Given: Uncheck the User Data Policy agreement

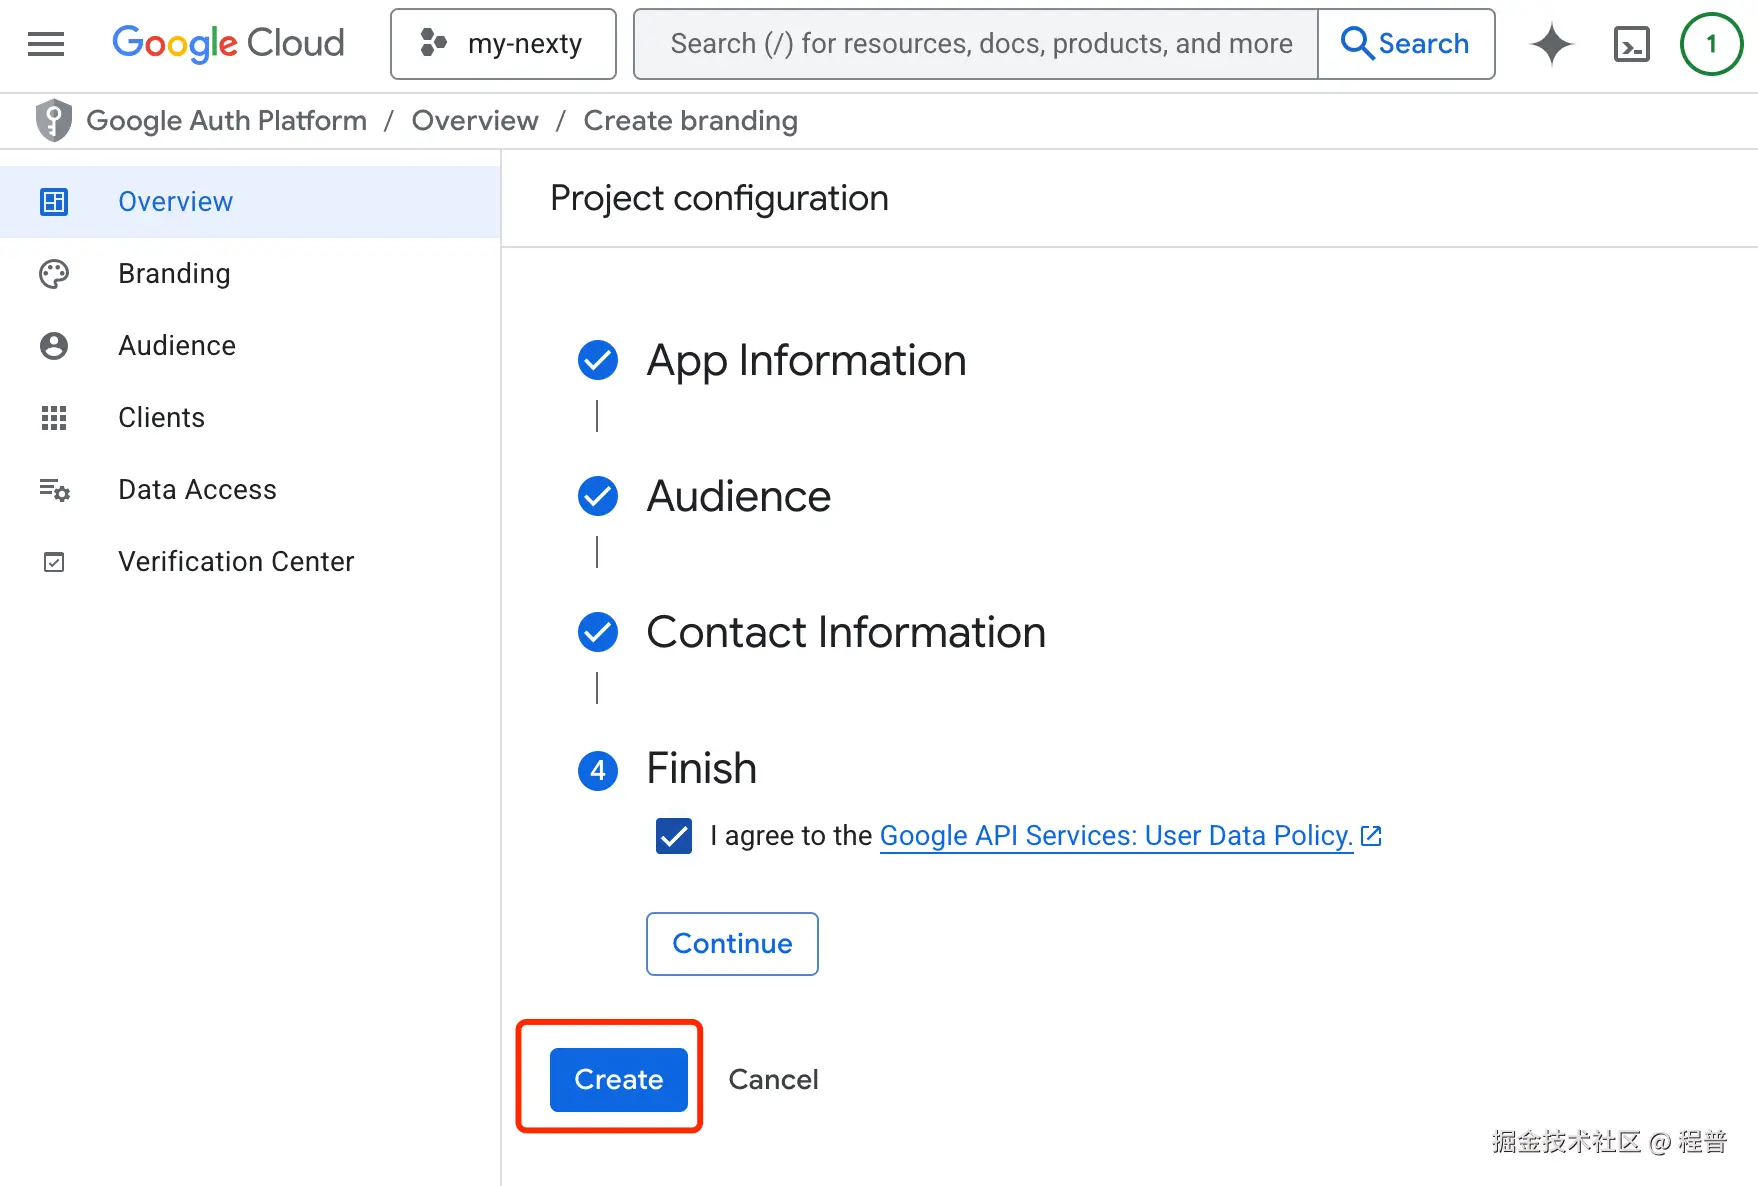Looking at the screenshot, I should 673,836.
